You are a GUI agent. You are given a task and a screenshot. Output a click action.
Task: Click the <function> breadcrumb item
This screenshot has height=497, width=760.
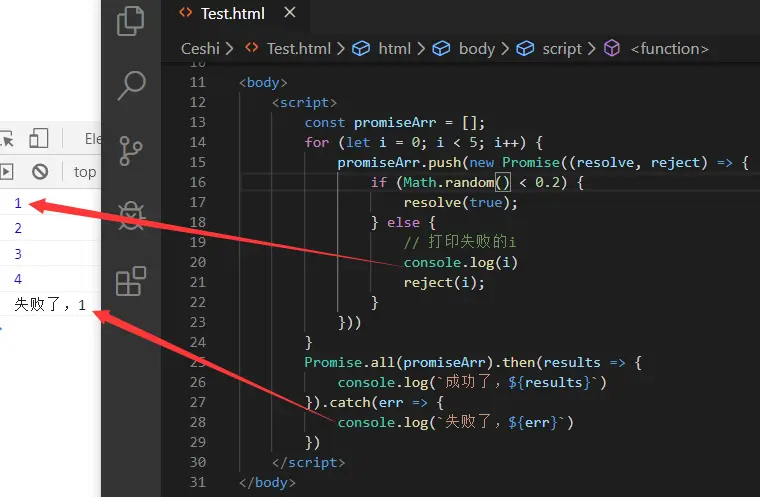(x=669, y=48)
